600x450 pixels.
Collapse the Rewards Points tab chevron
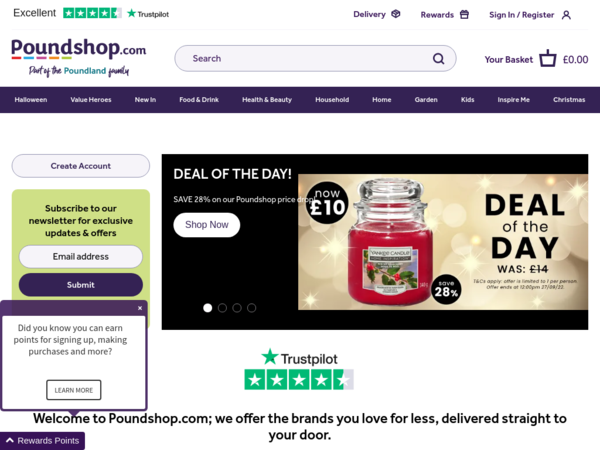(x=10, y=440)
